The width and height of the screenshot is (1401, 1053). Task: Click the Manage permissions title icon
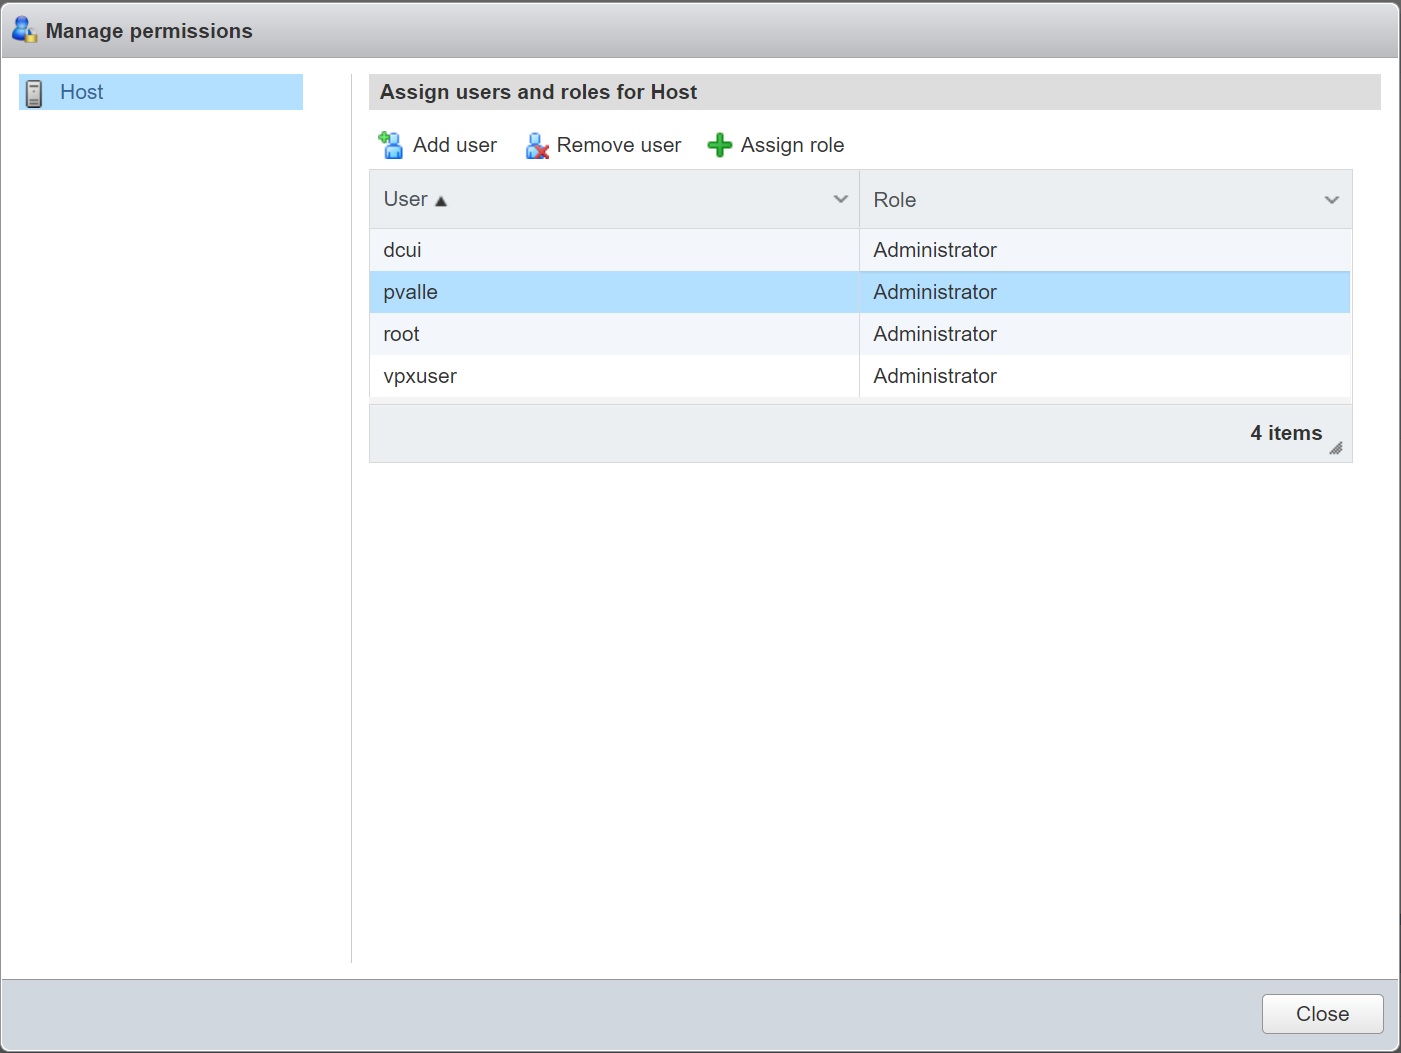24,30
